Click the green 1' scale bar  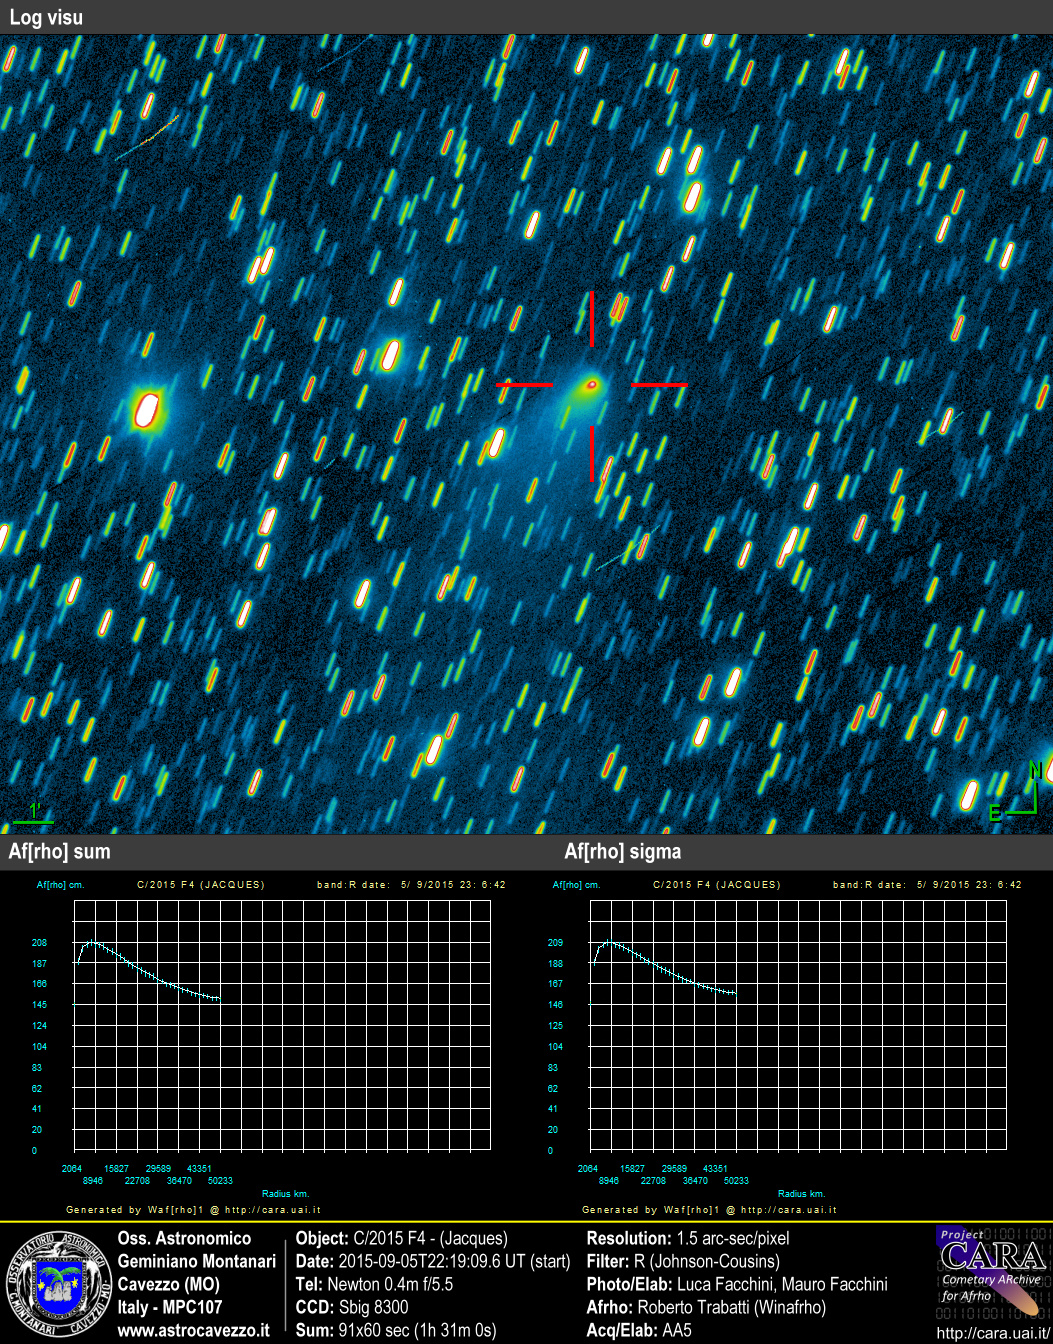click(33, 820)
